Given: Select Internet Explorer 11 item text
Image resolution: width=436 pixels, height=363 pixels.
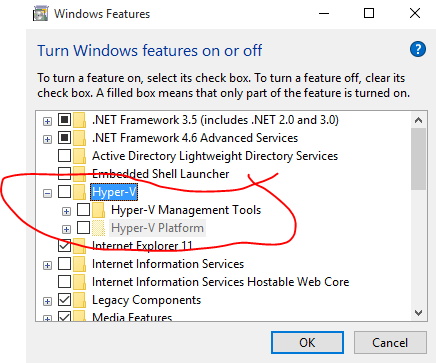Looking at the screenshot, I should coord(142,246).
